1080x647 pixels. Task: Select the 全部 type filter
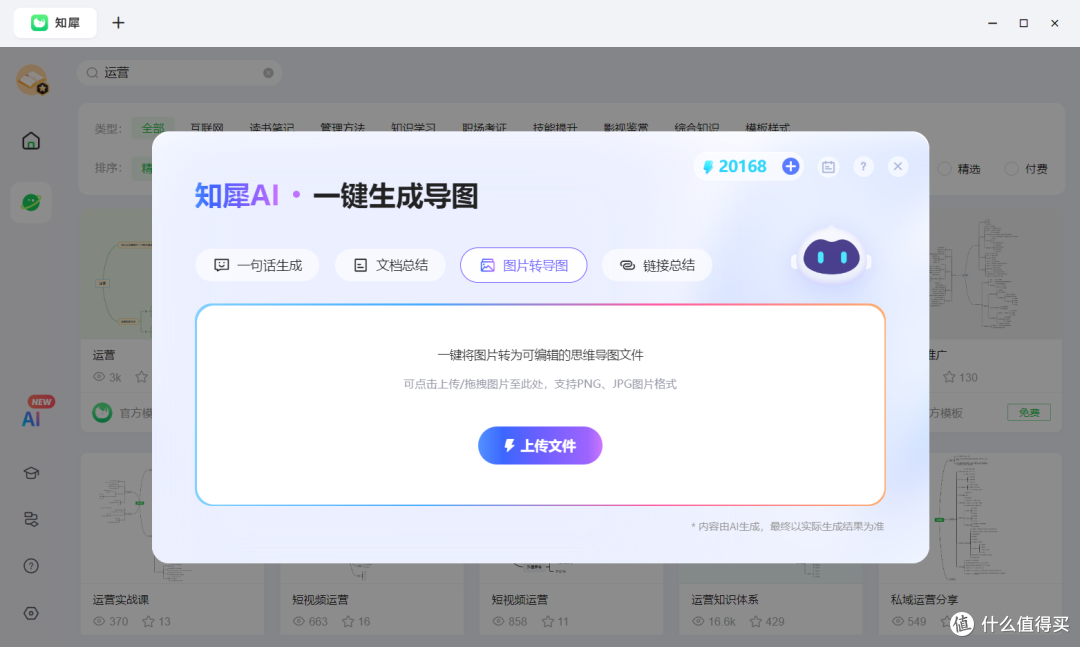pos(153,128)
